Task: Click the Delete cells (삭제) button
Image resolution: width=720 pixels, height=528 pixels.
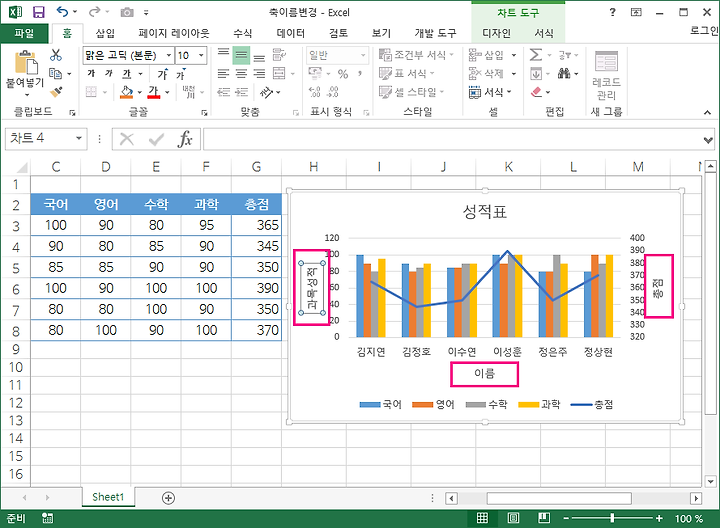Action: (x=492, y=73)
